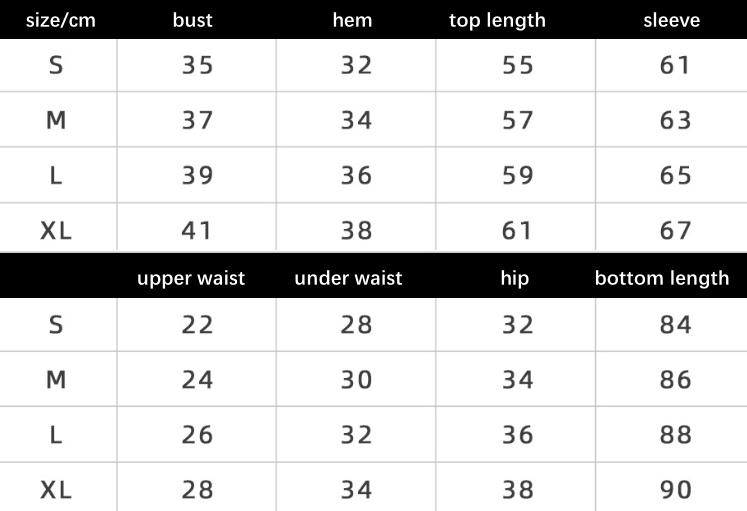The width and height of the screenshot is (747, 511).
Task: Select the bust value 41 for XL
Action: [196, 230]
